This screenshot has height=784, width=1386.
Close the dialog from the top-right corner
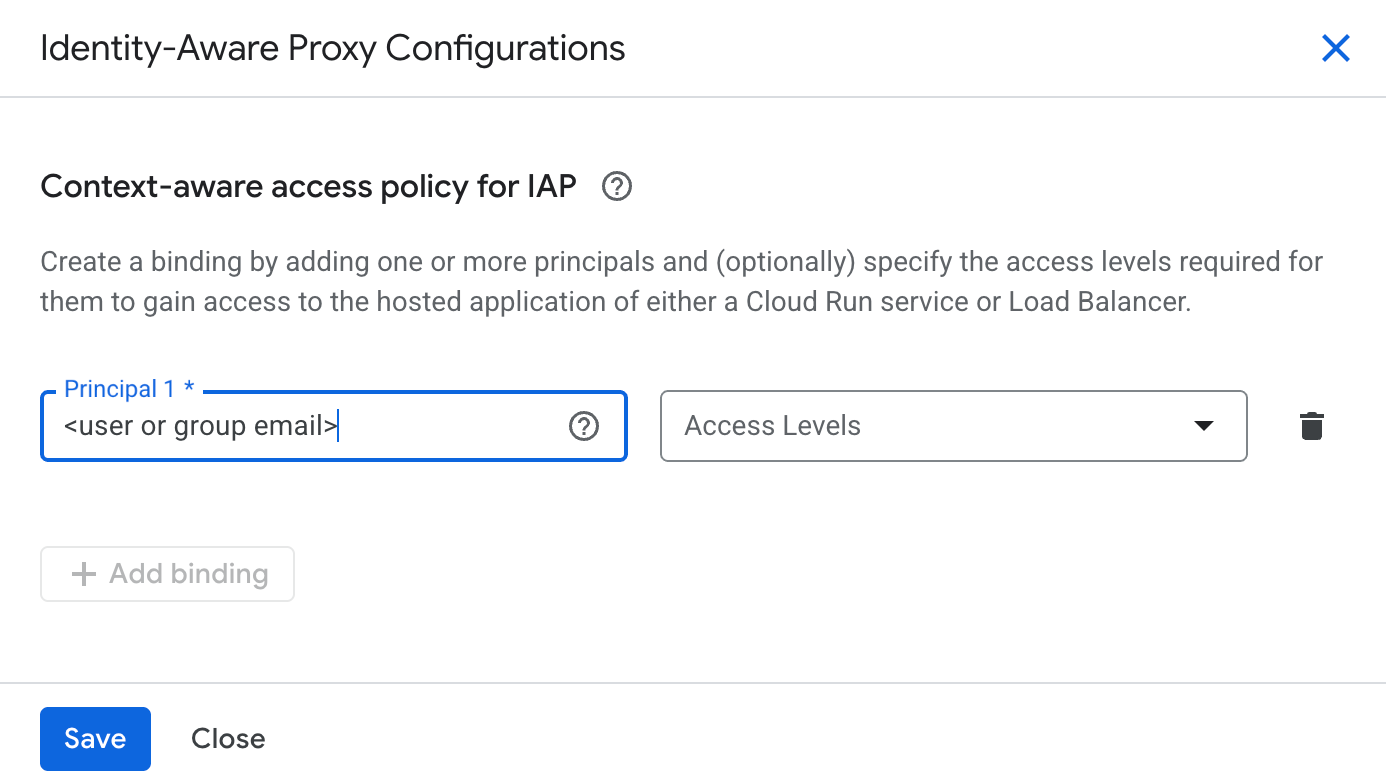(x=1336, y=47)
